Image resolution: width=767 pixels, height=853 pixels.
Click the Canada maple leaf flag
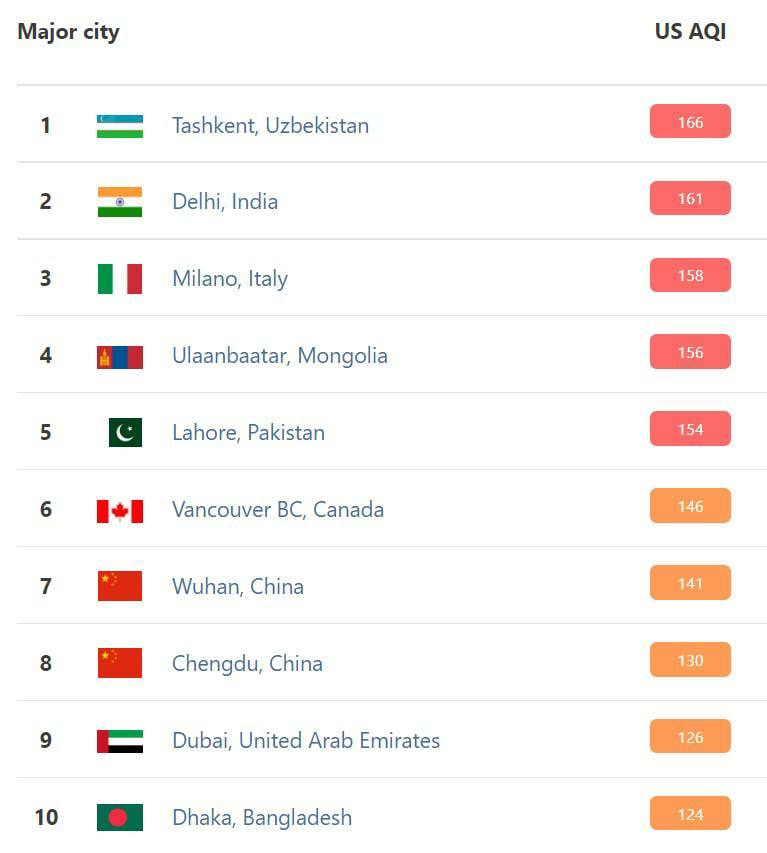(x=119, y=510)
